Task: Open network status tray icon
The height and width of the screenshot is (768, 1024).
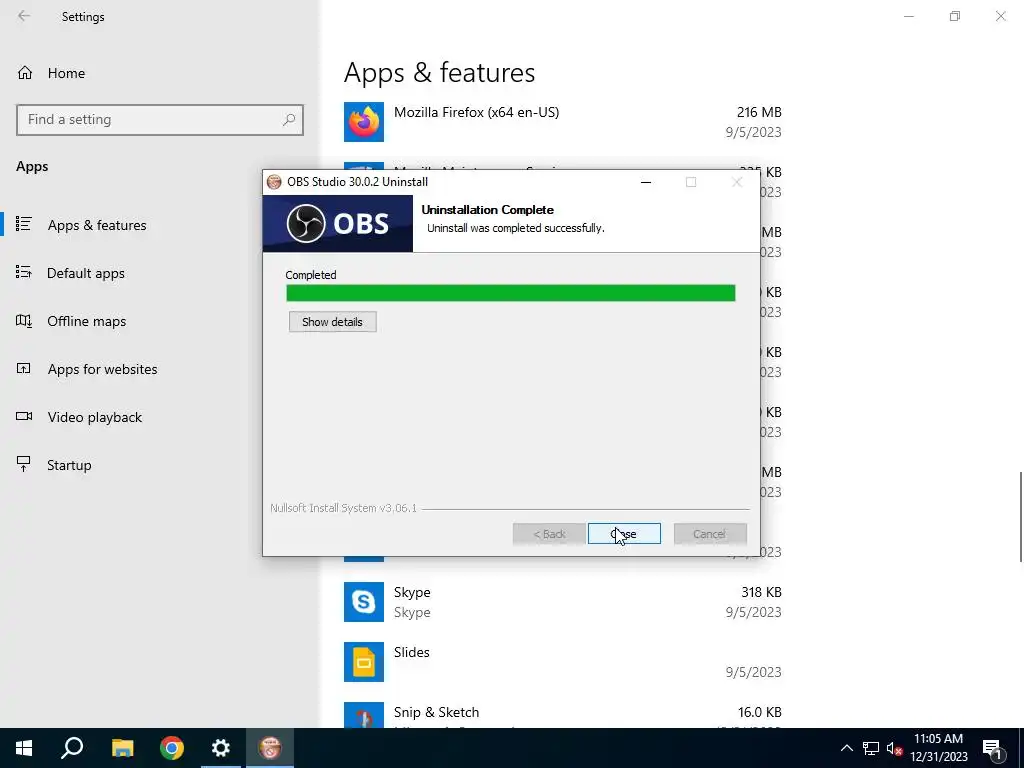Action: point(871,748)
